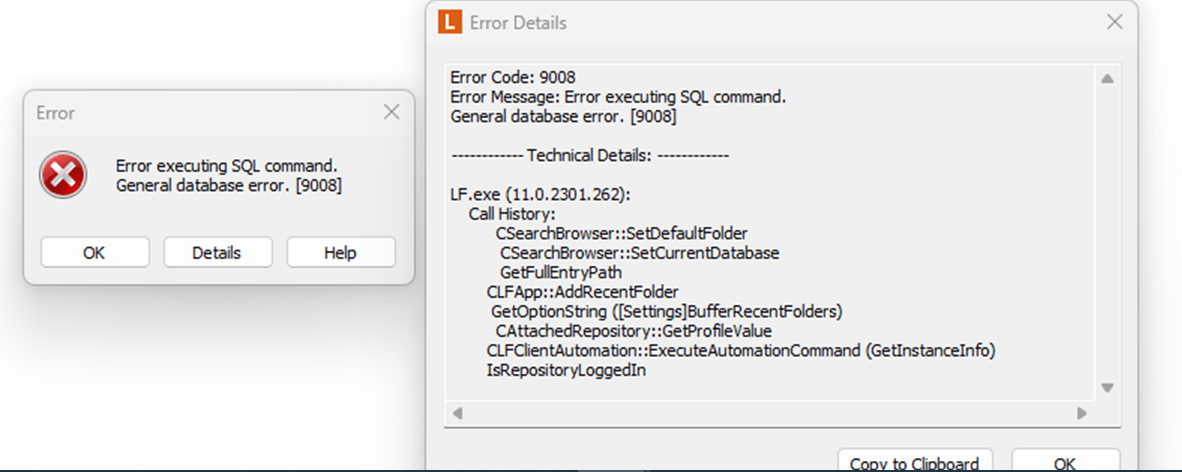This screenshot has width=1182, height=472.
Task: Click the Error Code: 9008 line
Action: pyautogui.click(x=513, y=77)
